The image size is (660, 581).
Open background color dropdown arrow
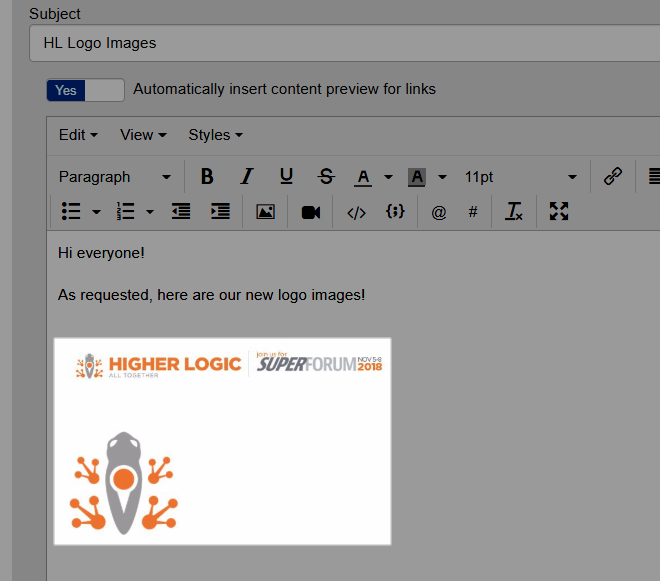tap(442, 177)
